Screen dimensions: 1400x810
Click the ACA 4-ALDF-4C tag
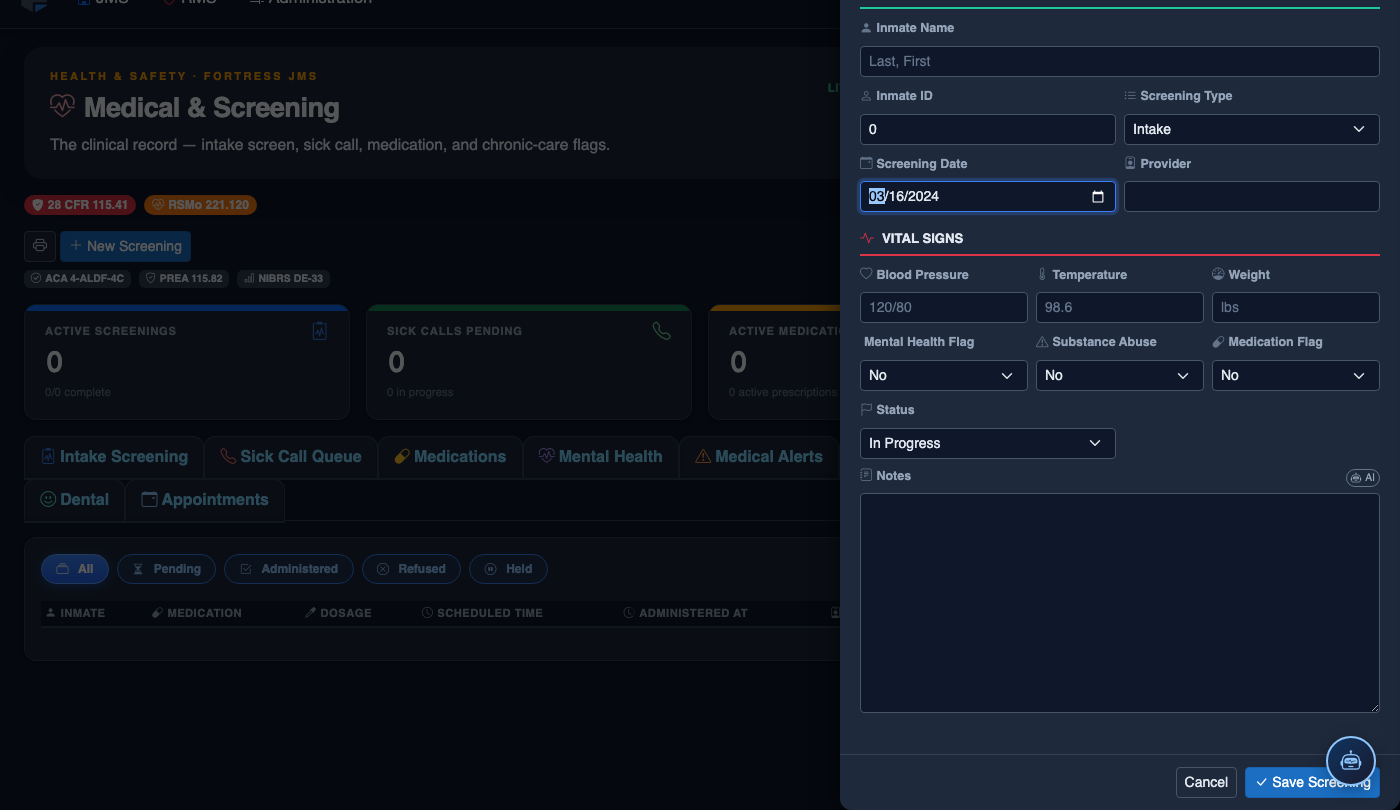78,279
